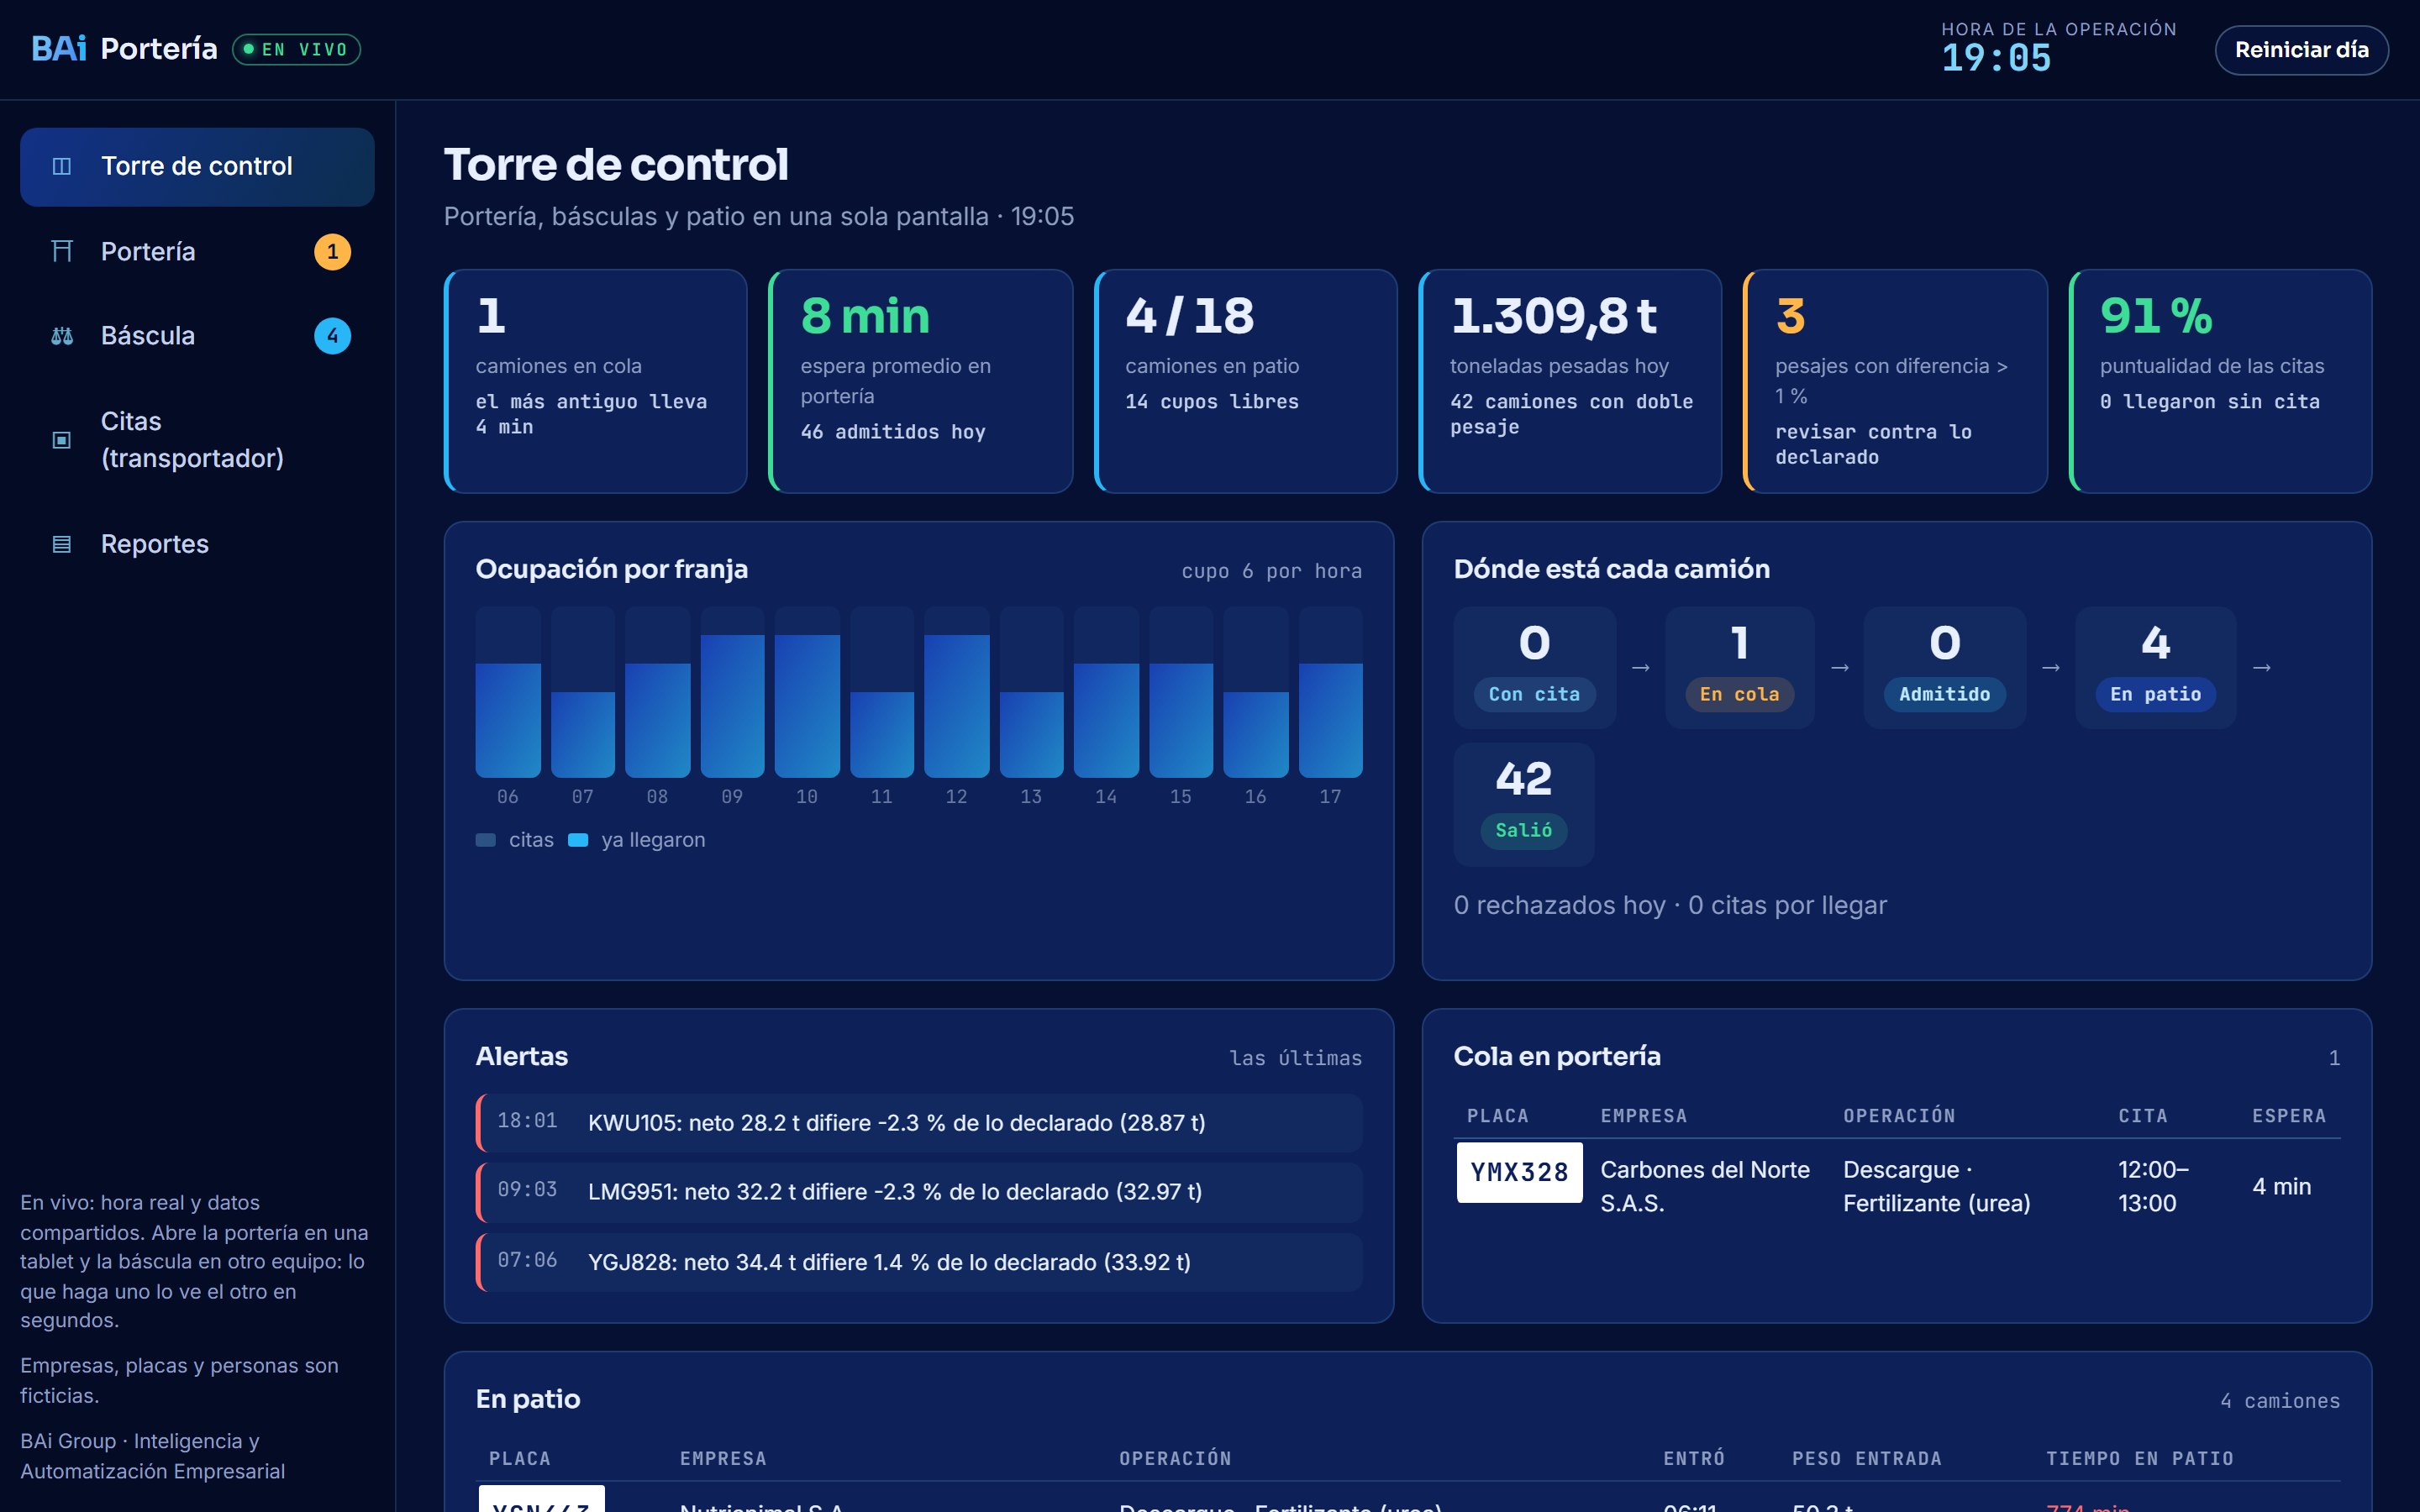Open the Báscula section
The height and width of the screenshot is (1512, 2420).
(x=197, y=336)
